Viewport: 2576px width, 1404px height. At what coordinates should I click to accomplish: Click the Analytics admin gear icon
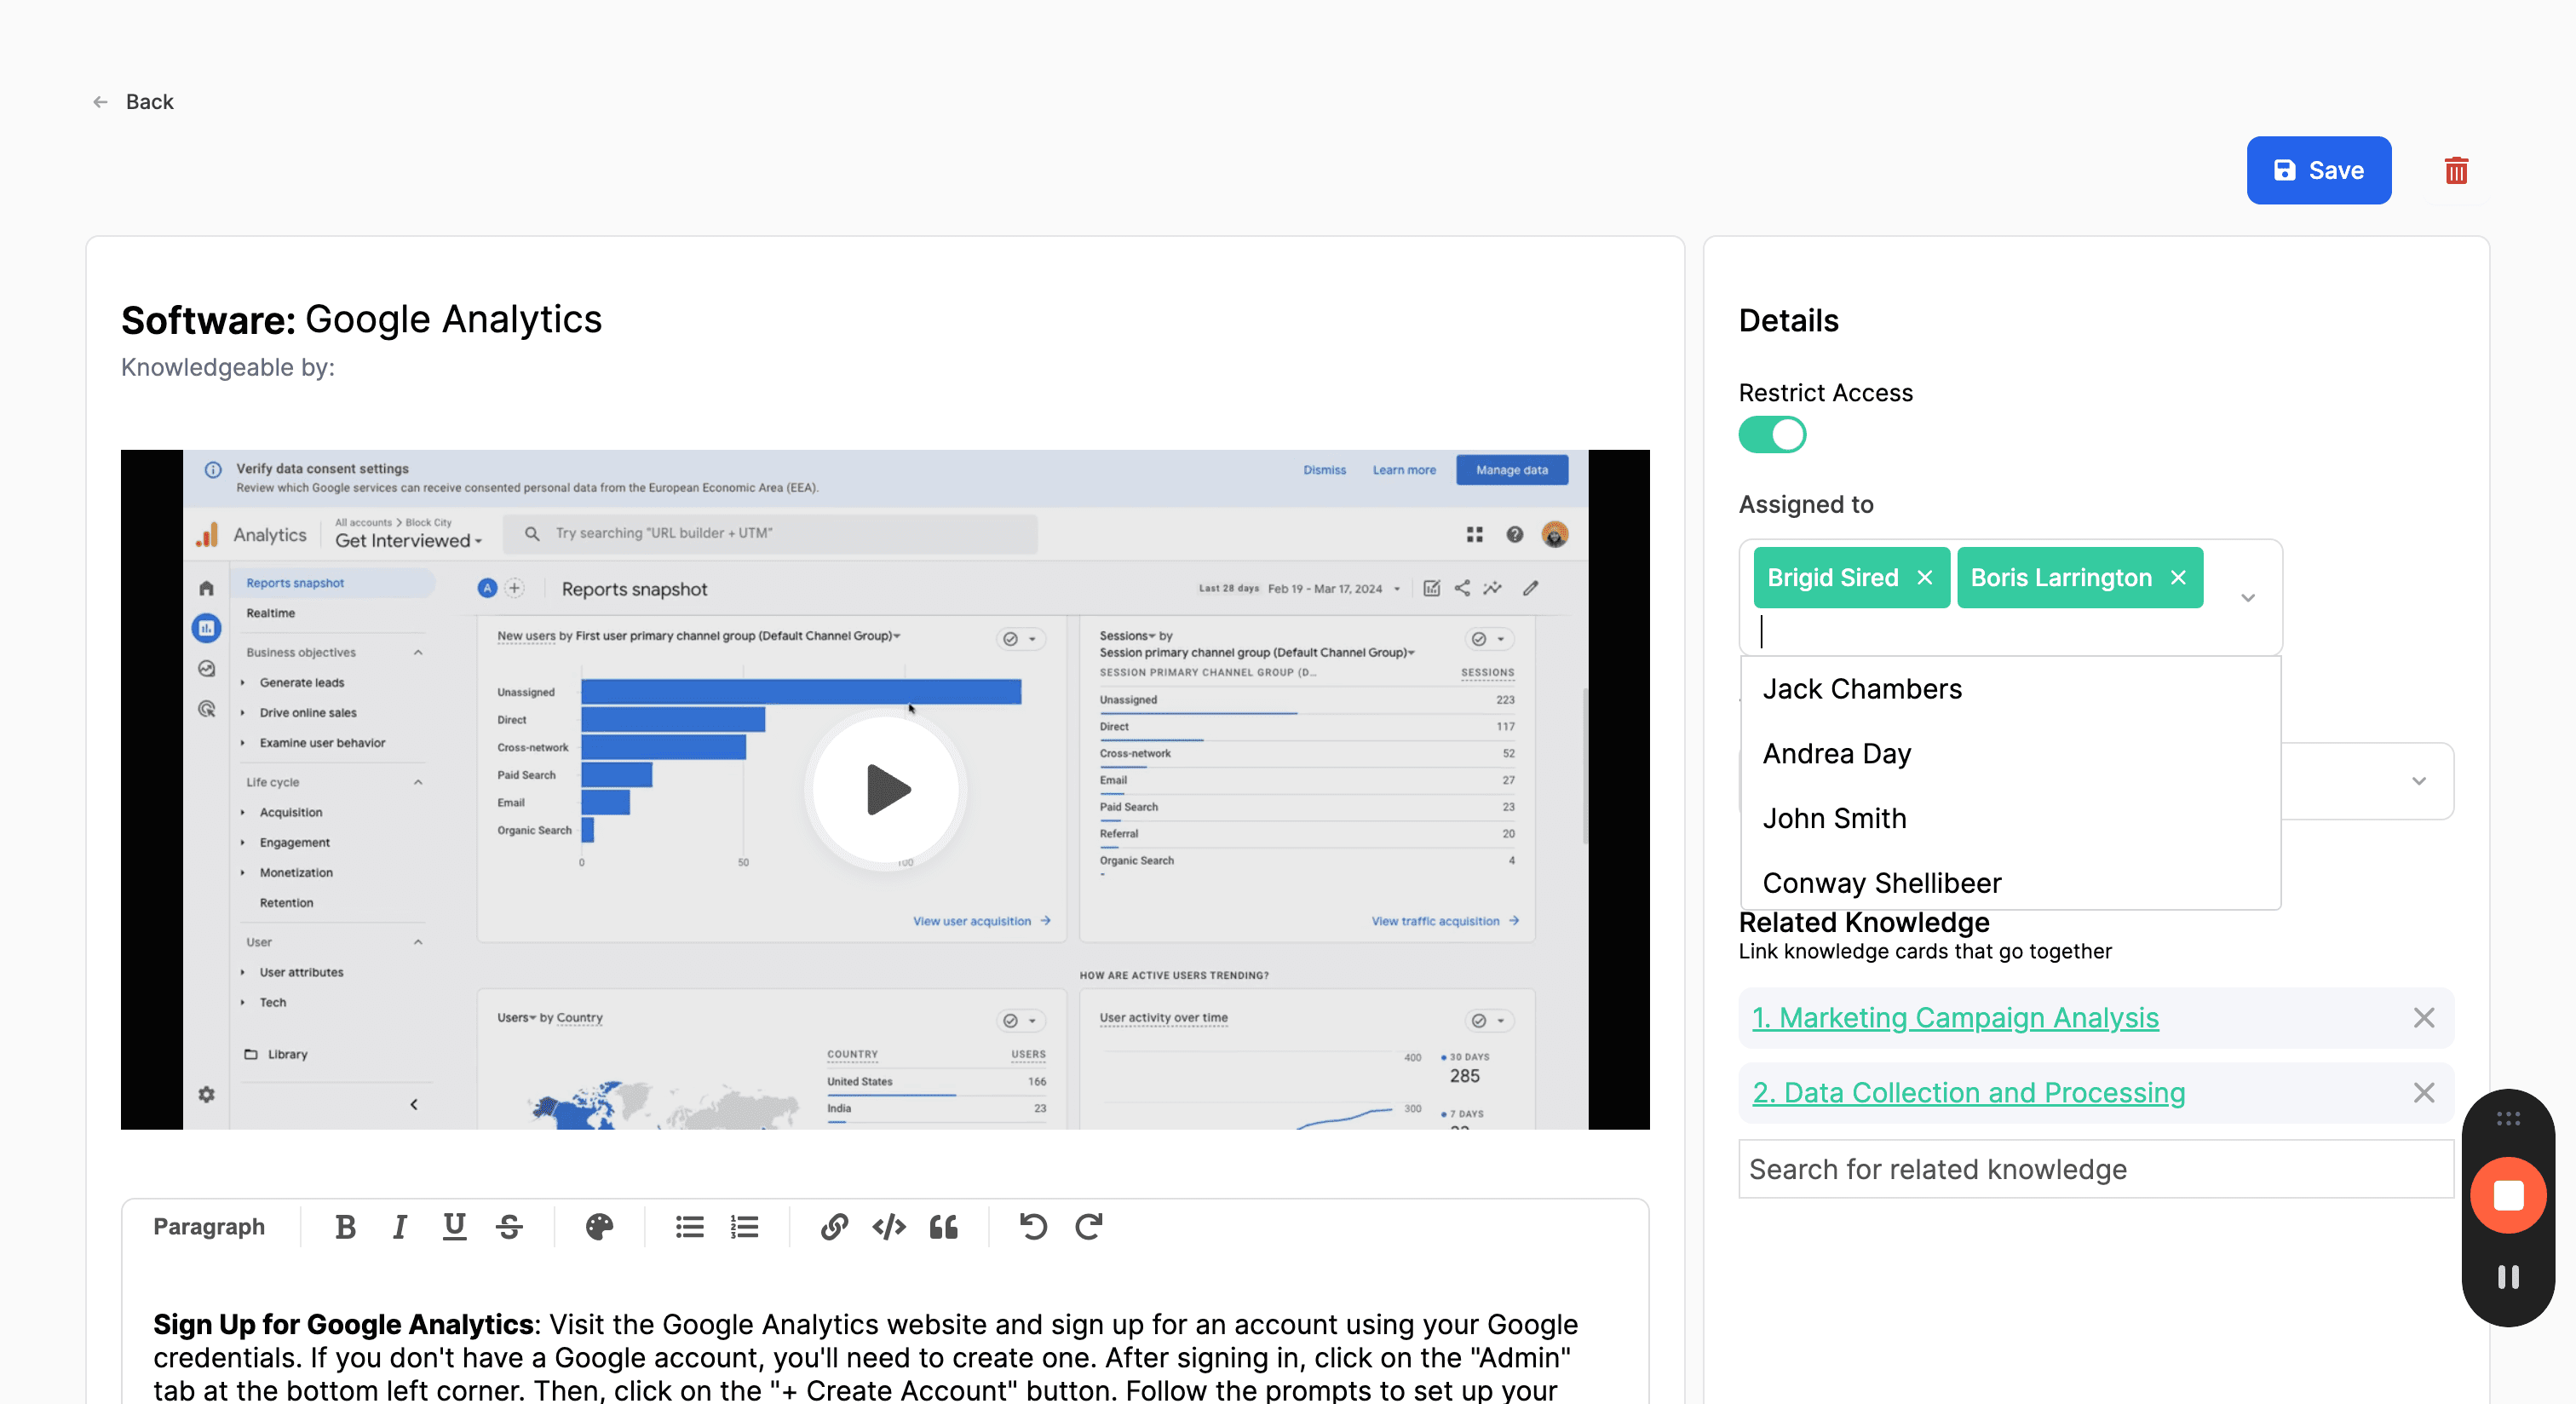tap(206, 1094)
